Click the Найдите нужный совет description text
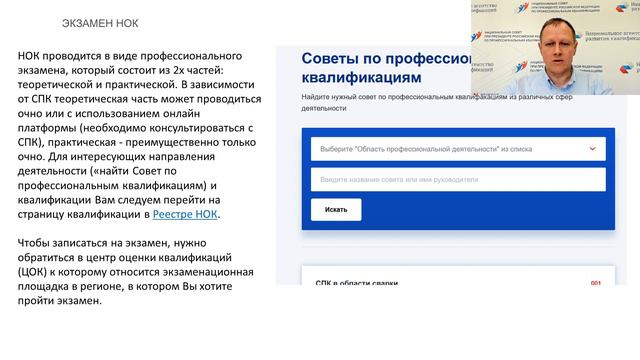The width and height of the screenshot is (640, 360). [437, 102]
